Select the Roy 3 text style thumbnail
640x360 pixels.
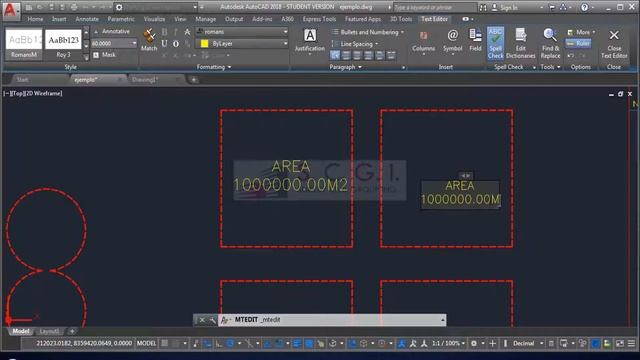(x=63, y=44)
